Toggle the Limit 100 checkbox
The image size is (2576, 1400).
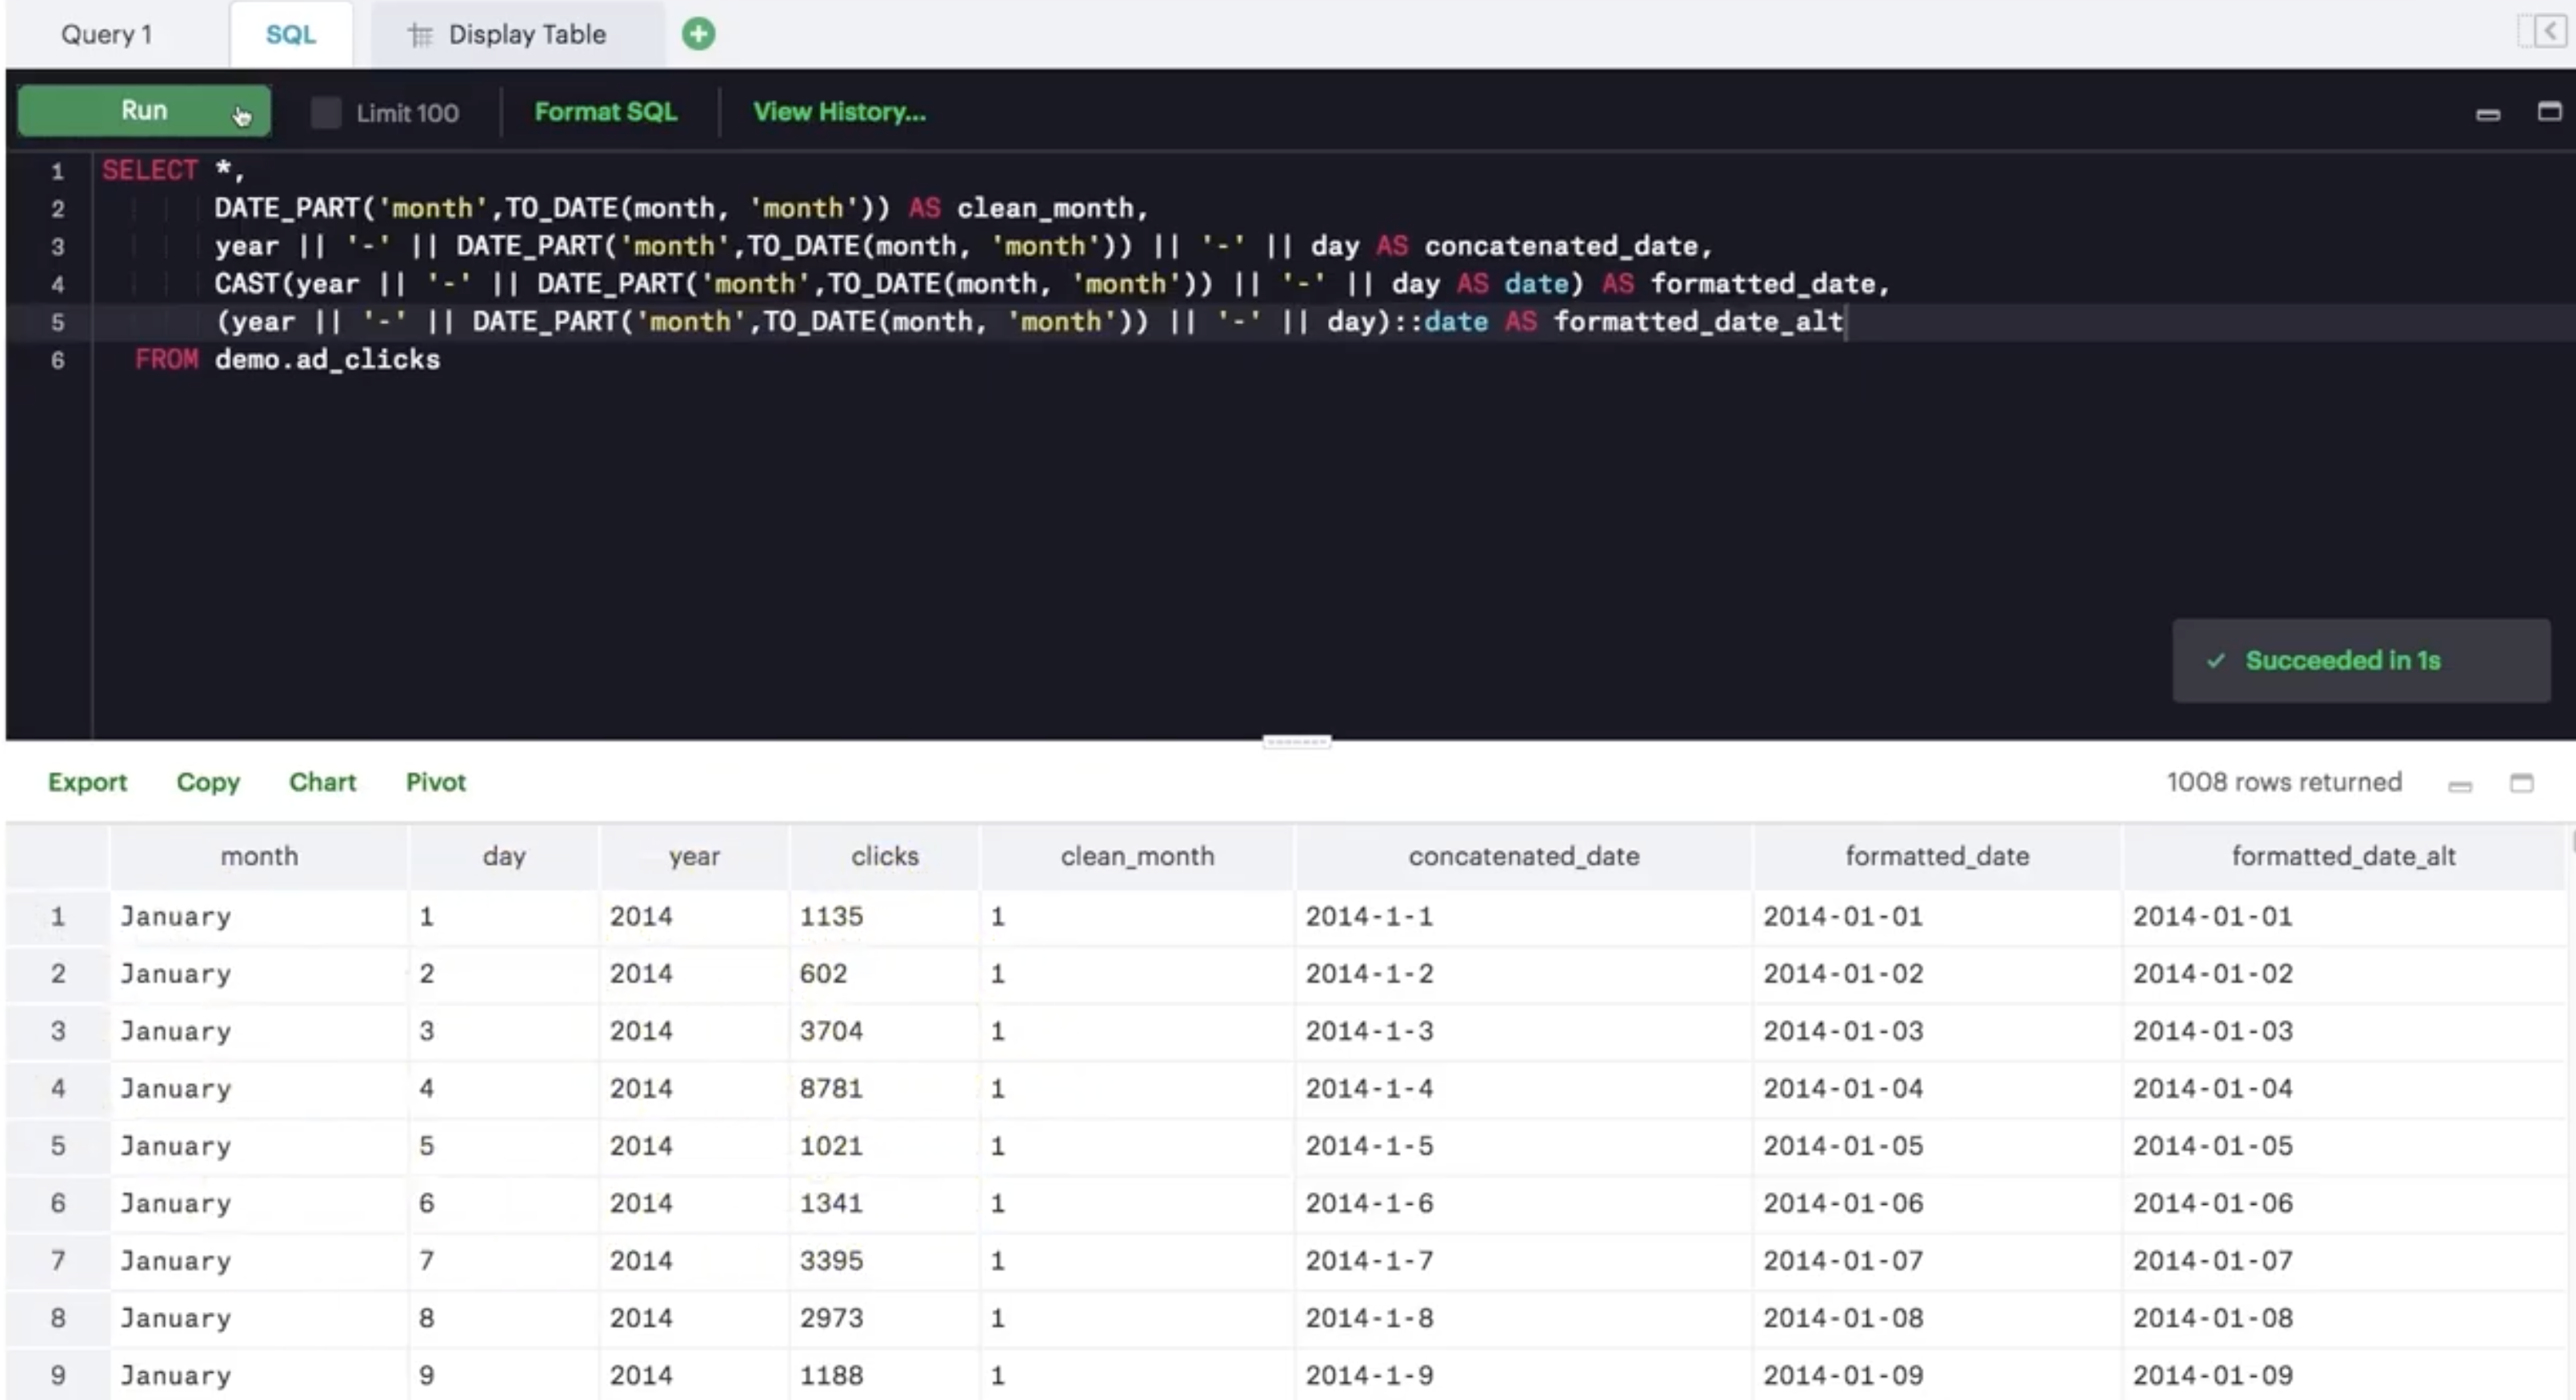[x=326, y=112]
